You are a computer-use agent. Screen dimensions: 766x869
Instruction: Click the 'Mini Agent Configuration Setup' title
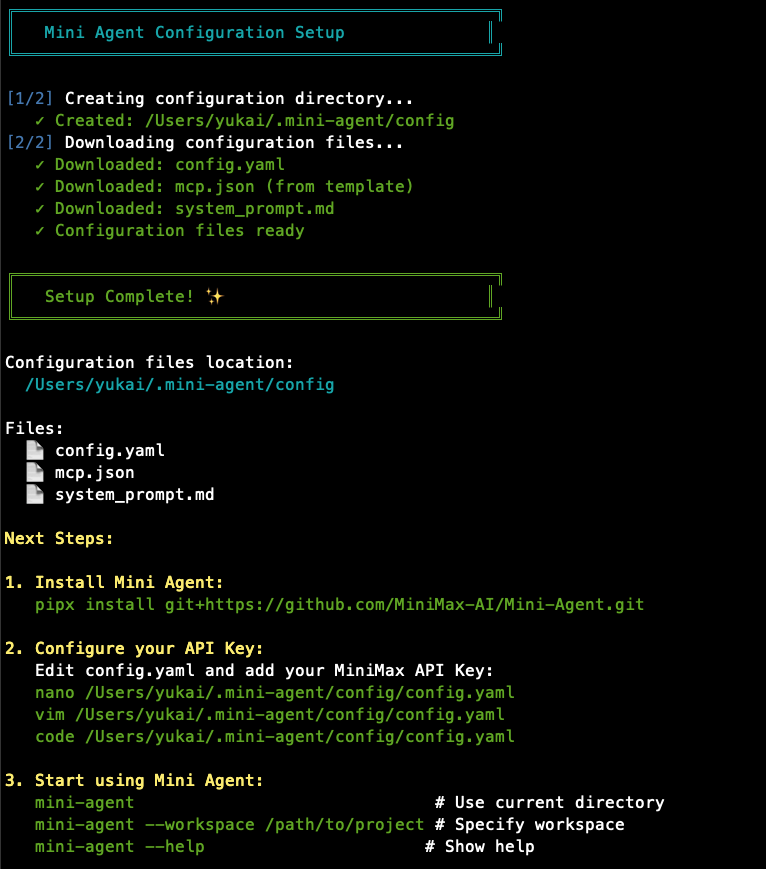coord(194,33)
